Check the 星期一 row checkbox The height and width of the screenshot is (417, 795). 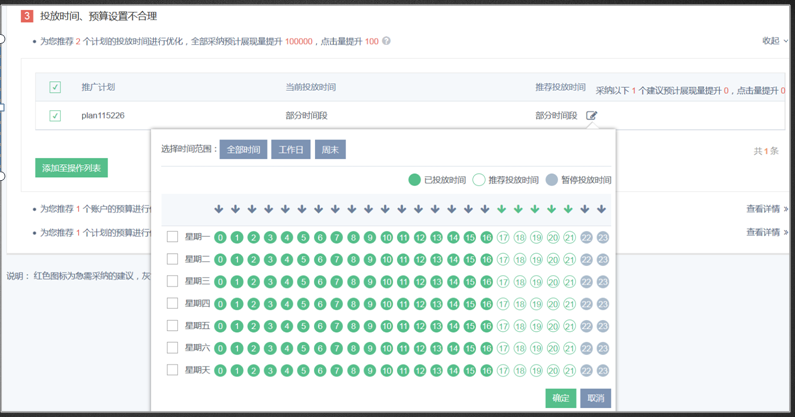tap(172, 237)
